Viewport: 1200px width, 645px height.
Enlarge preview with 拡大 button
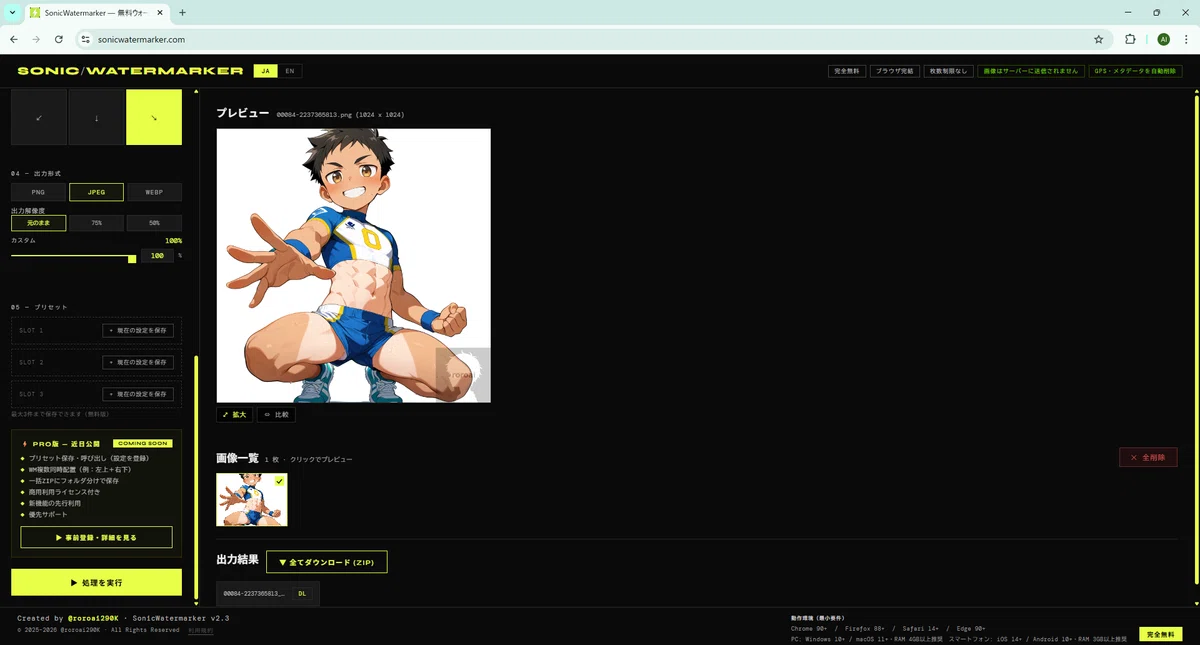tap(234, 414)
